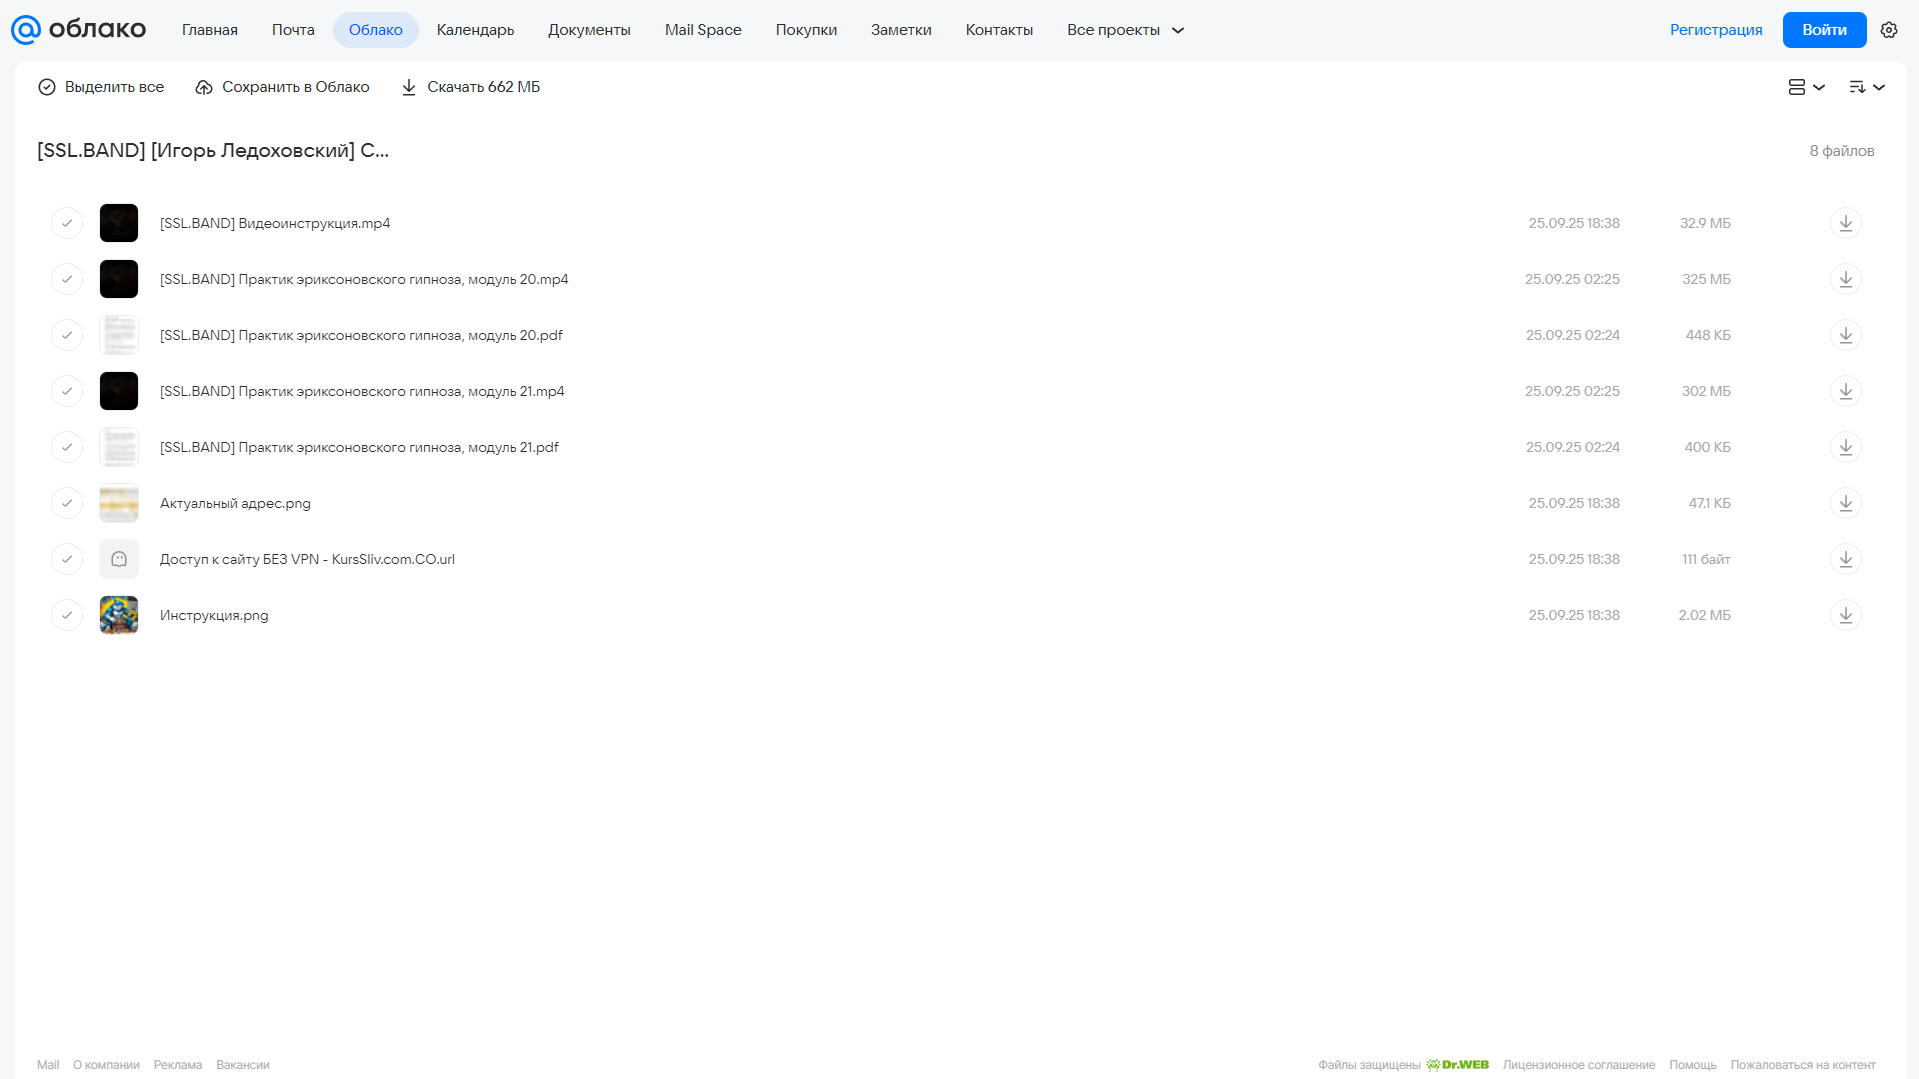Click the Облако @ logo
The height and width of the screenshot is (1079, 1919).
point(78,30)
